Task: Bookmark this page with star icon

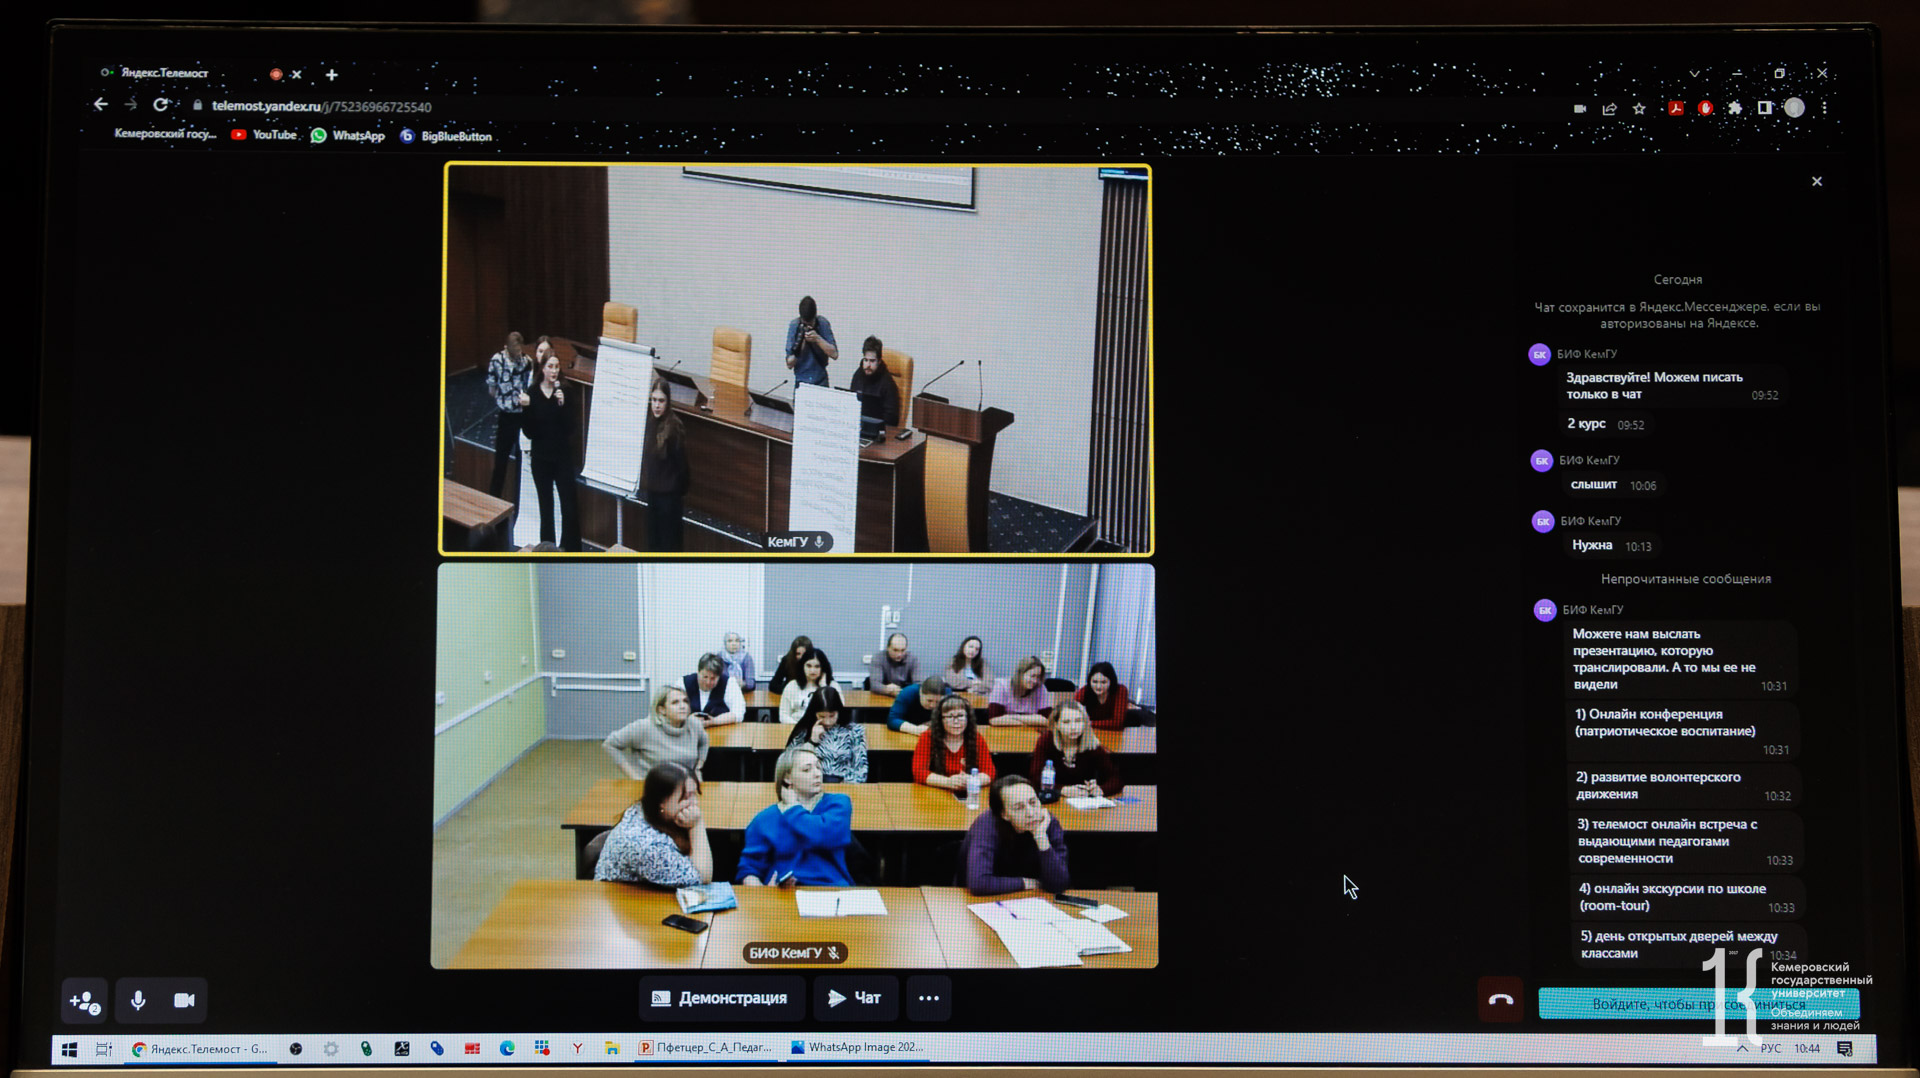Action: [x=1639, y=108]
